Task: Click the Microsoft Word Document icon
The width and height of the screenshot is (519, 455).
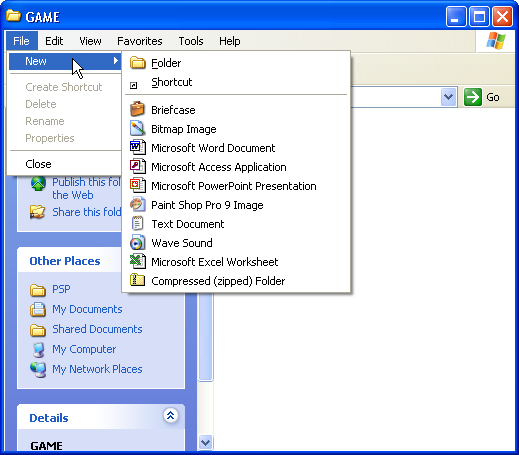Action: pyautogui.click(x=137, y=147)
